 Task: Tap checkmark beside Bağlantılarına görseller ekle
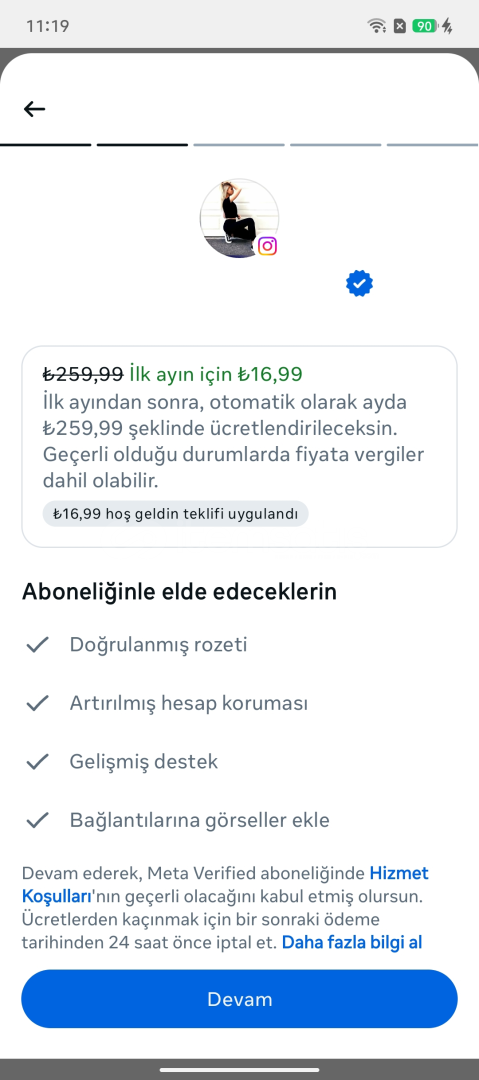[x=37, y=820]
